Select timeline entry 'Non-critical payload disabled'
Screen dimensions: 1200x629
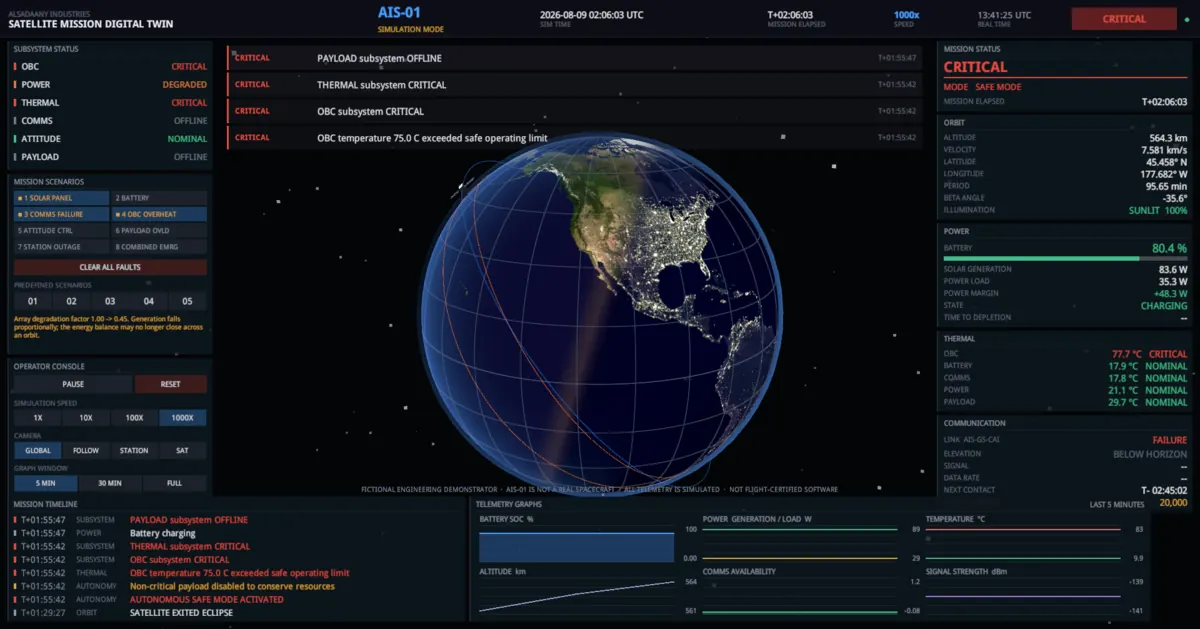[x=232, y=586]
